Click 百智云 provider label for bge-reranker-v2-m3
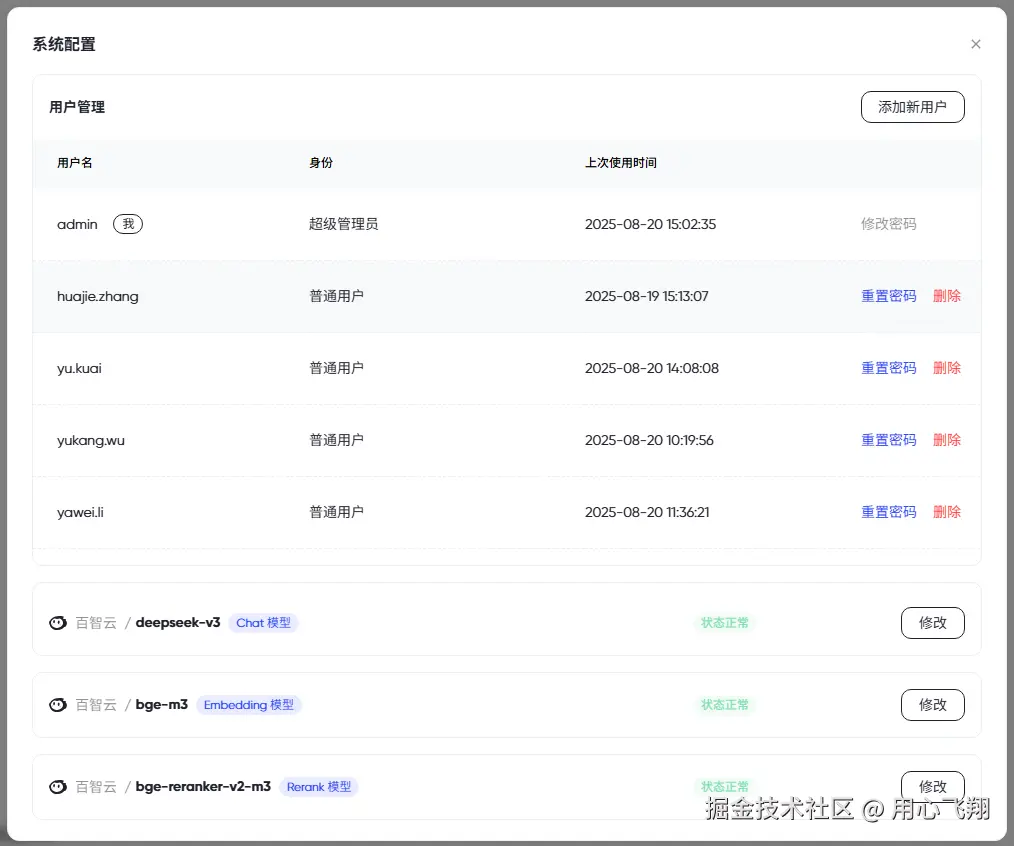 coord(96,786)
